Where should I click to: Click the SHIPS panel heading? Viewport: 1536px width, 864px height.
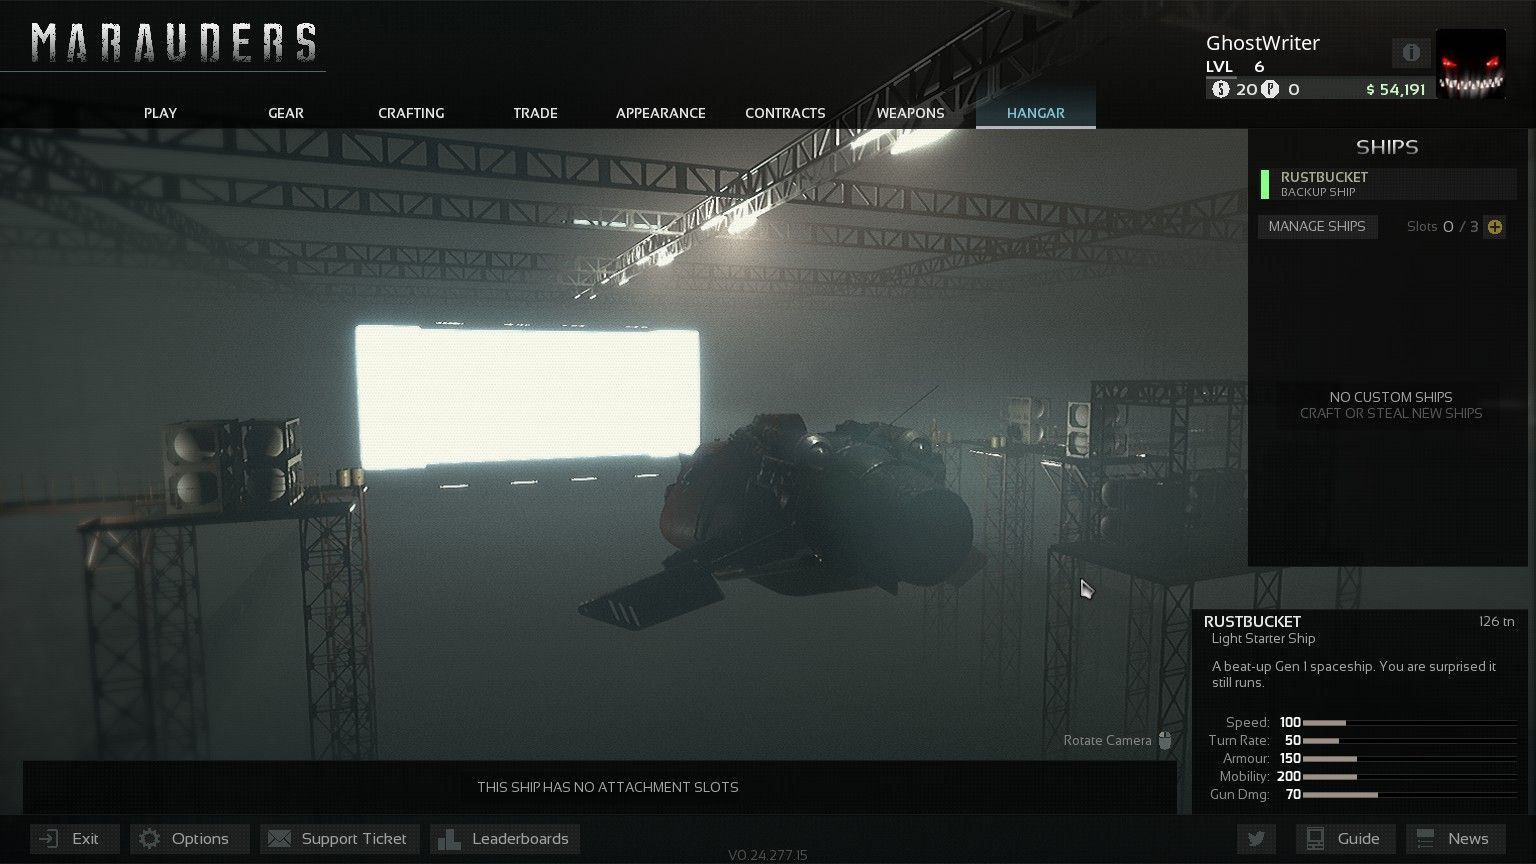pyautogui.click(x=1387, y=147)
